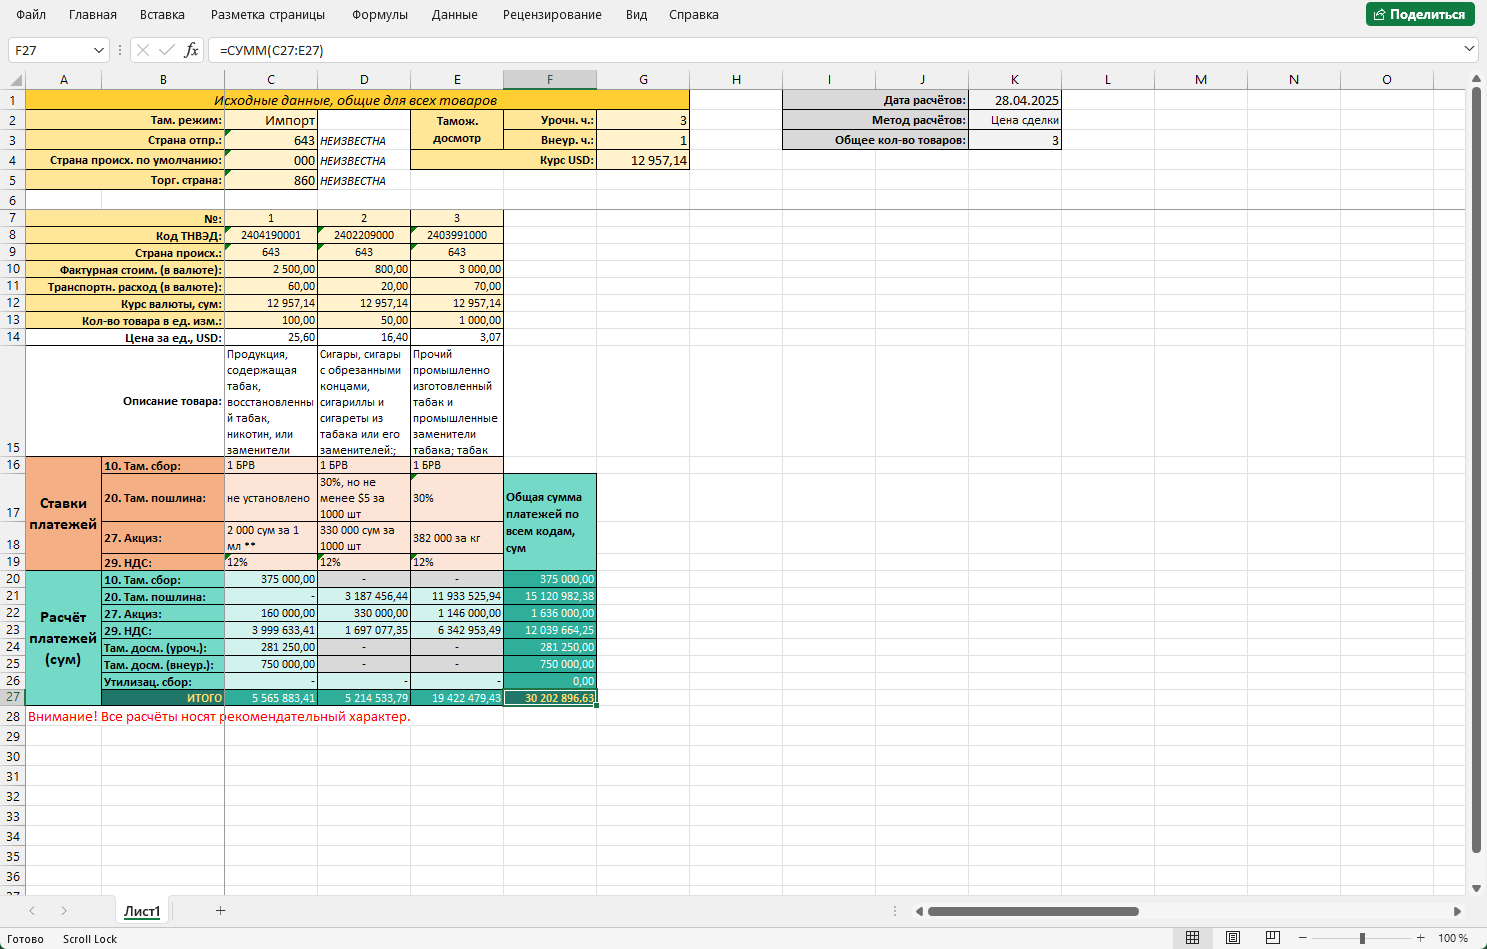Select row 15 by its row header
This screenshot has height=949, width=1487.
tap(13, 401)
